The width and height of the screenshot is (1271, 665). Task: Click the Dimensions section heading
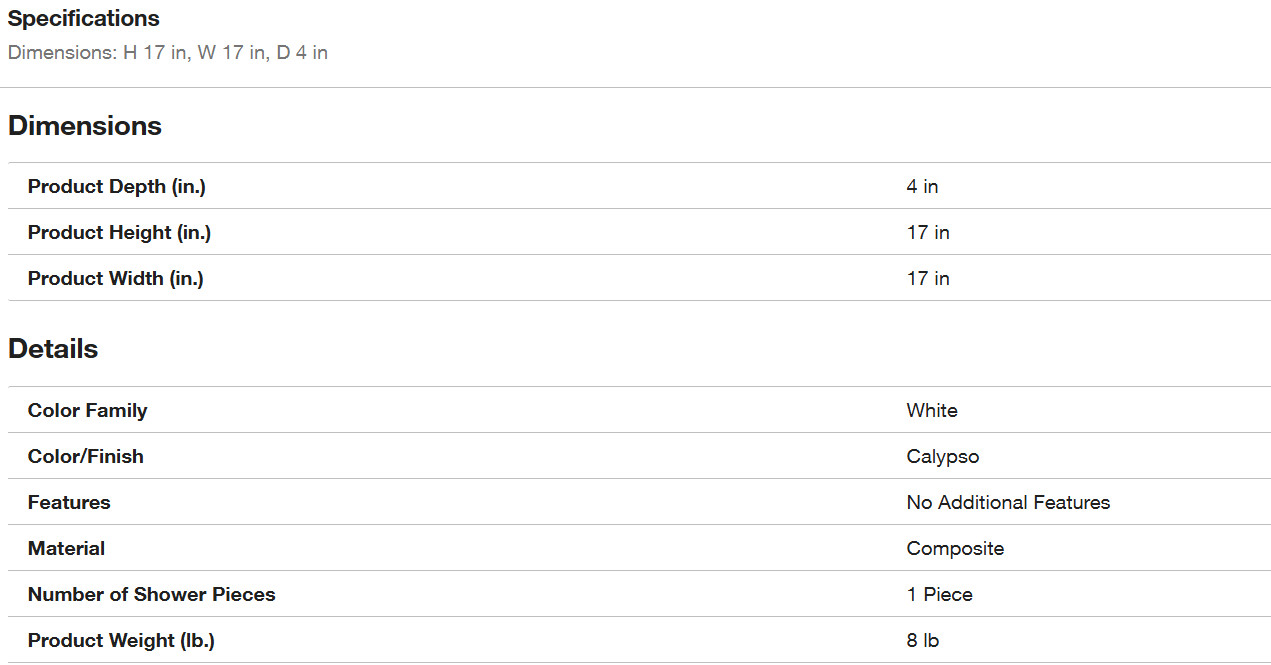click(x=84, y=126)
